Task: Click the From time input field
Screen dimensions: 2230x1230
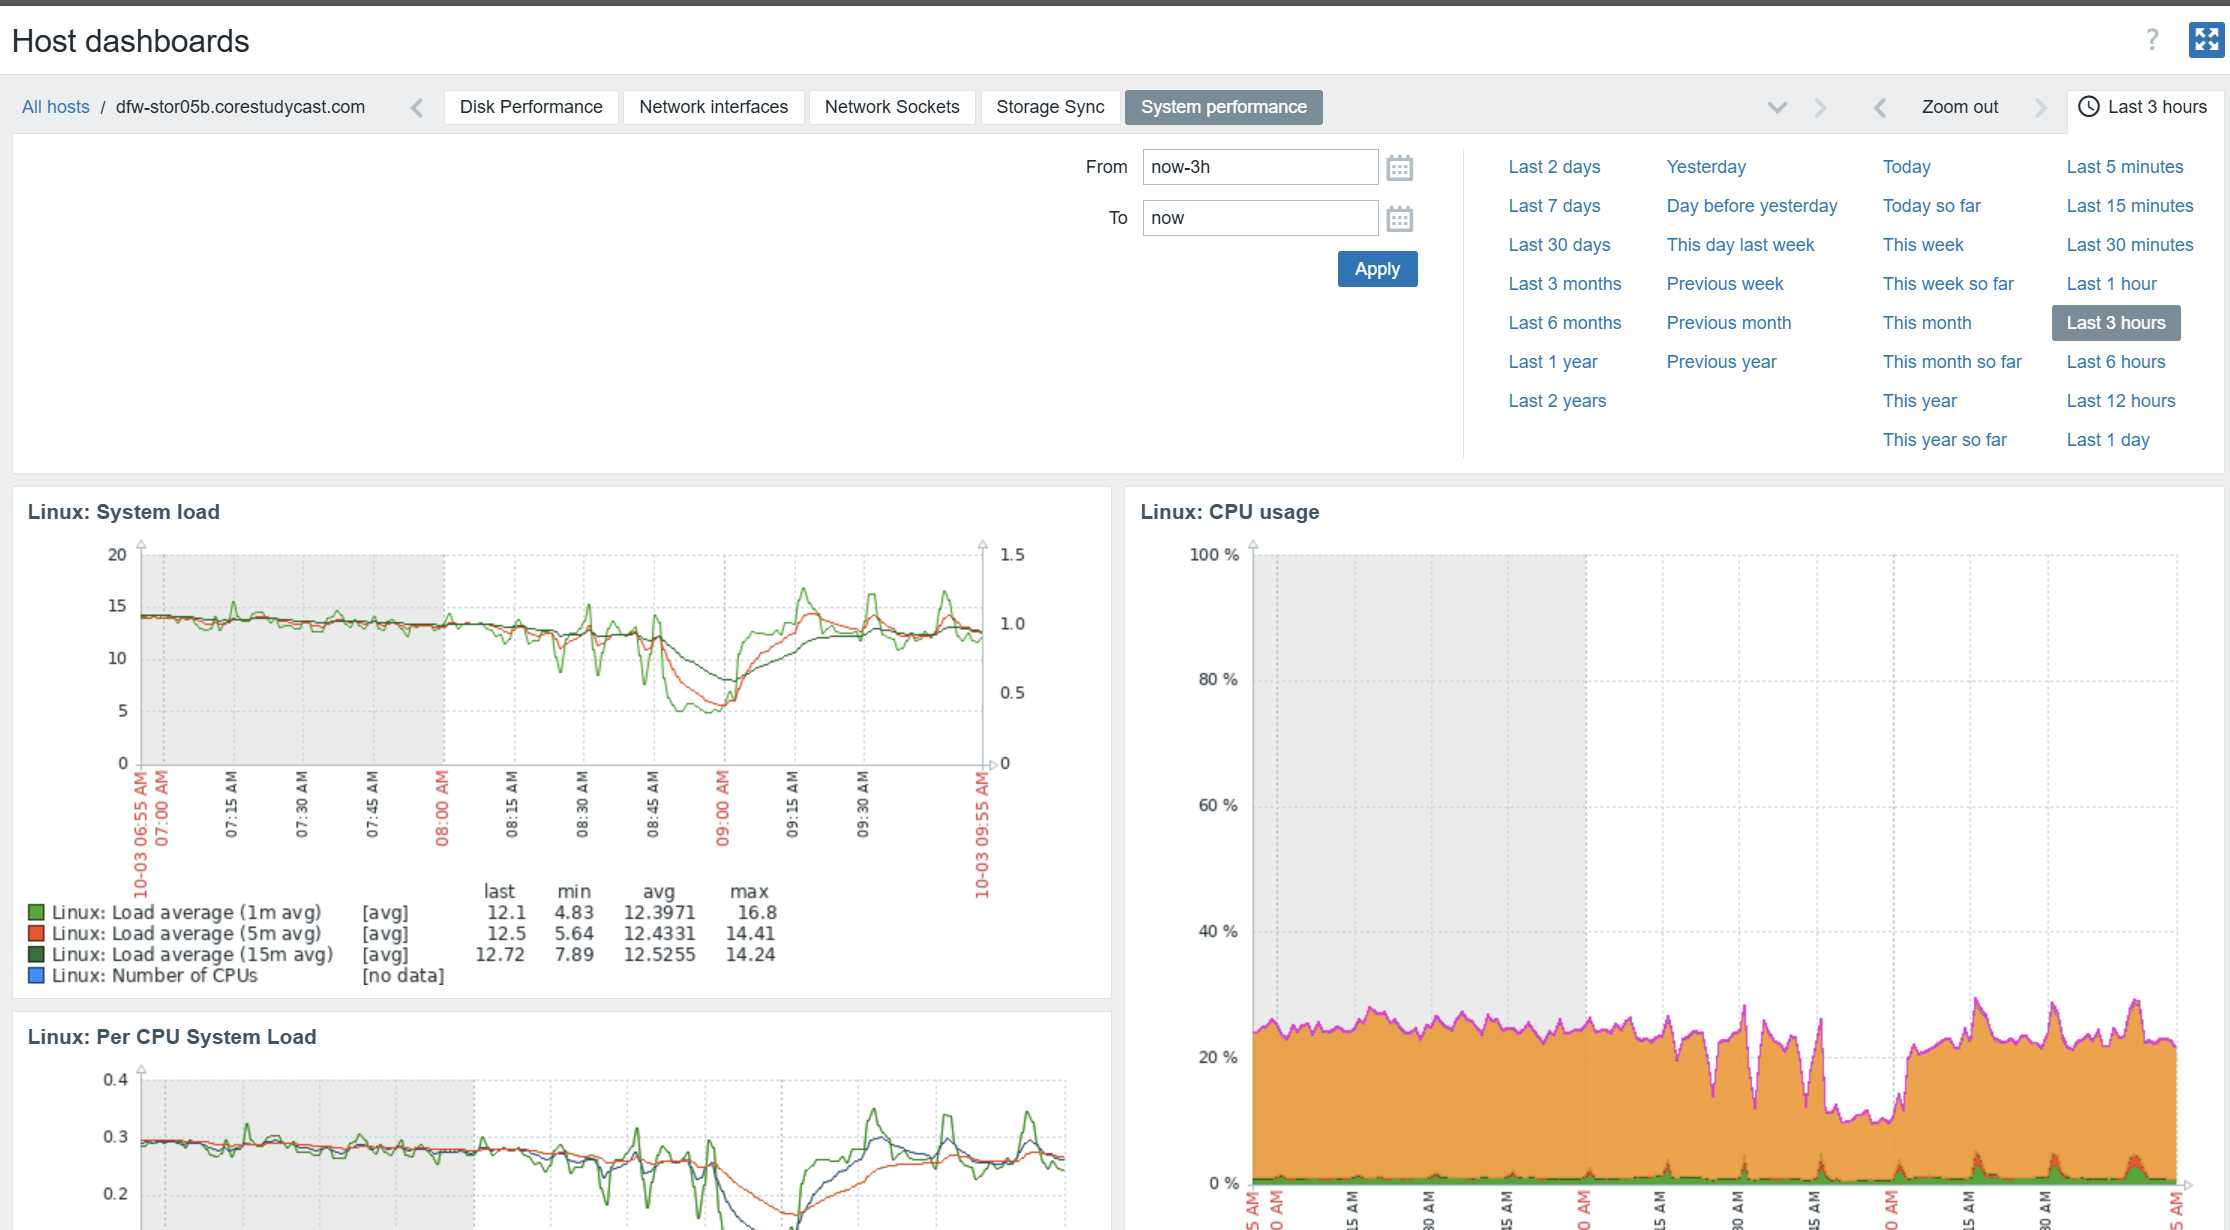Action: pyautogui.click(x=1259, y=167)
